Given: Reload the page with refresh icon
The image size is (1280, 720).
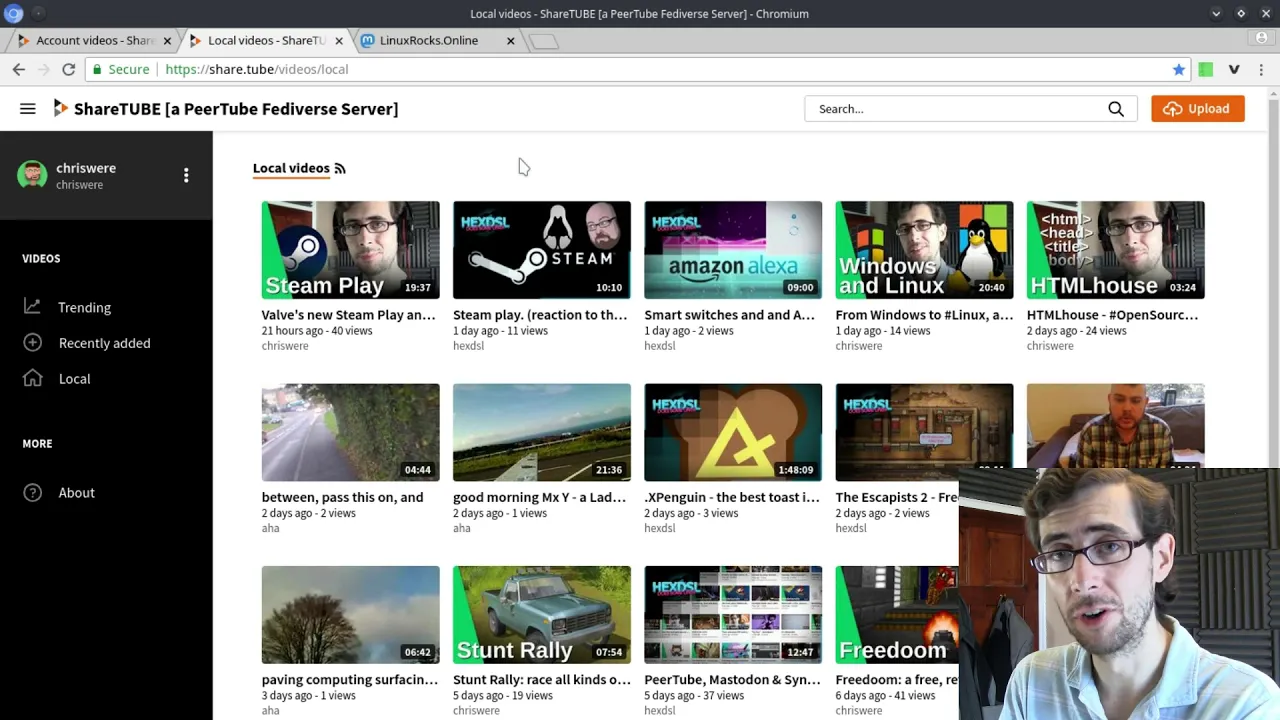Looking at the screenshot, I should (x=68, y=69).
